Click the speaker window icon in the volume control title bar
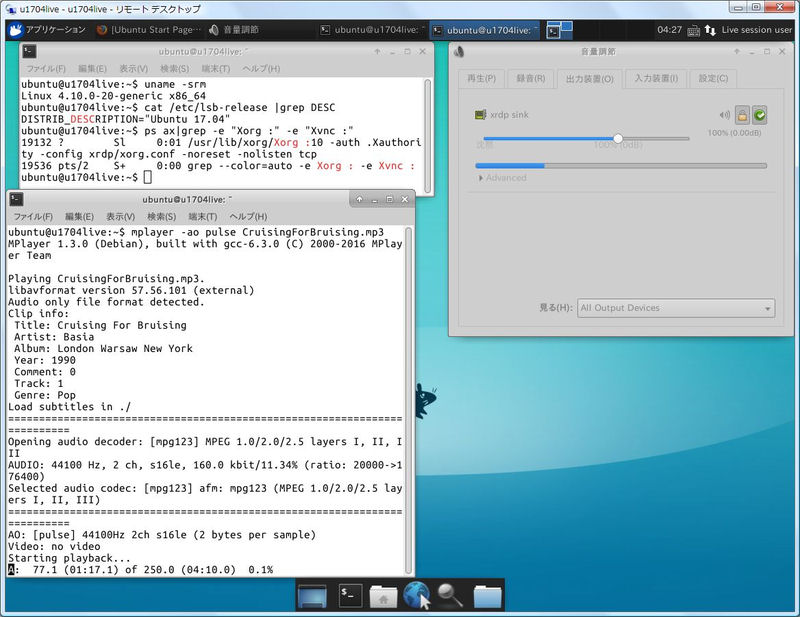This screenshot has height=617, width=800. click(459, 52)
